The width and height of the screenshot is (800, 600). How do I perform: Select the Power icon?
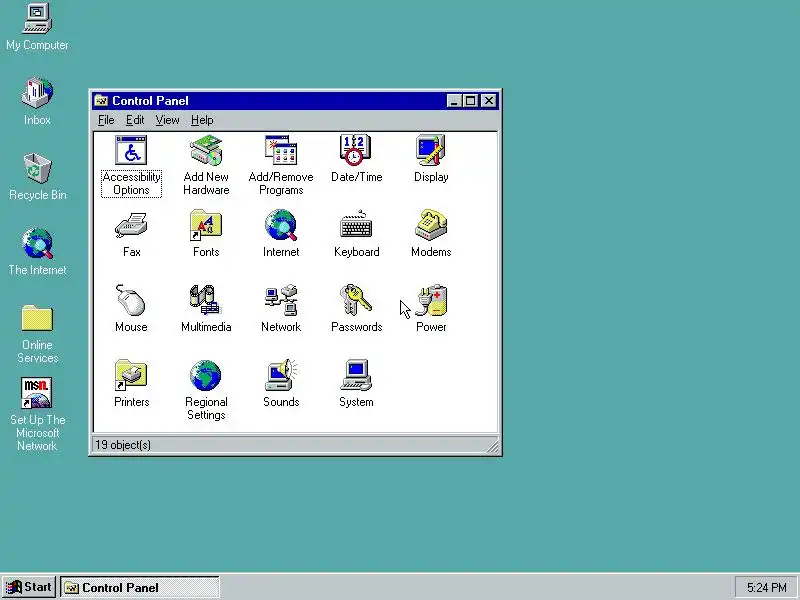click(432, 300)
